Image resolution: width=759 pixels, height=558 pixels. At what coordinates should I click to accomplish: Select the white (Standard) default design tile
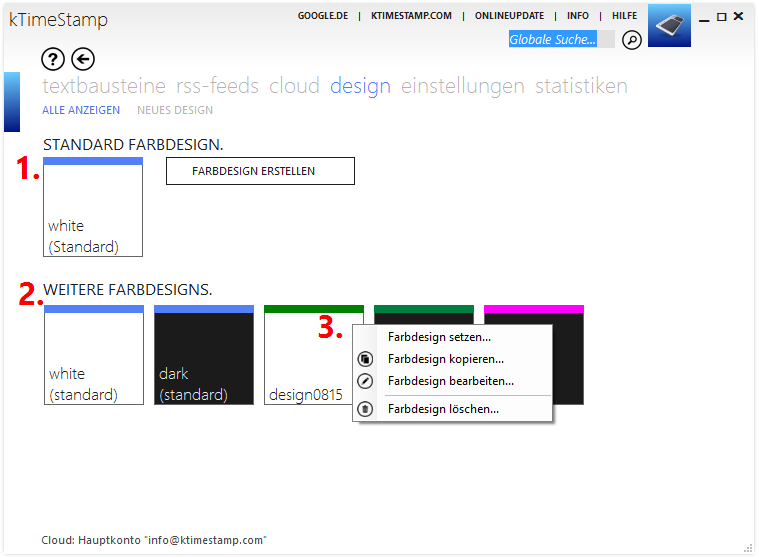[x=93, y=207]
